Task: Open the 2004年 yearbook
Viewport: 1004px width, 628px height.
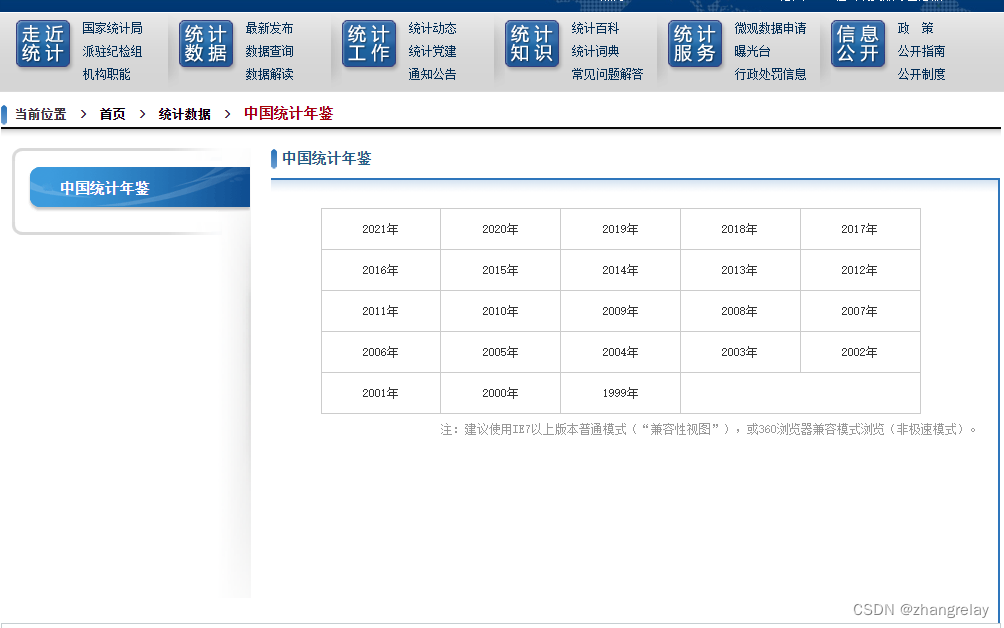Action: tap(620, 351)
